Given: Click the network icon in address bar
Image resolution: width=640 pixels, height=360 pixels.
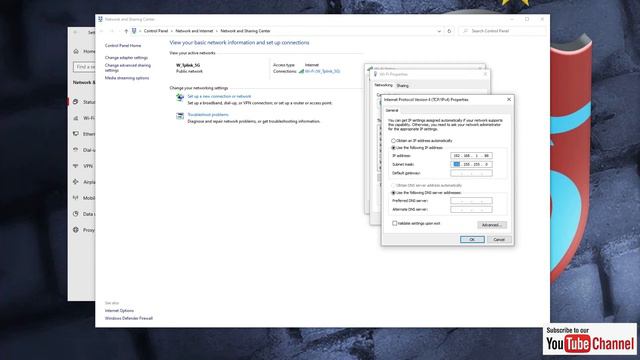Looking at the screenshot, I should [134, 31].
